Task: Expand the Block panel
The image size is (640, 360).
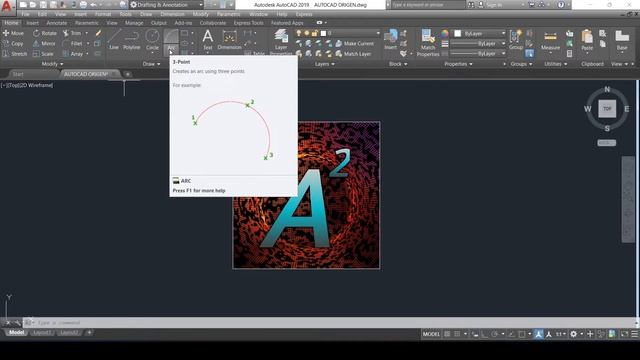Action: pos(398,64)
